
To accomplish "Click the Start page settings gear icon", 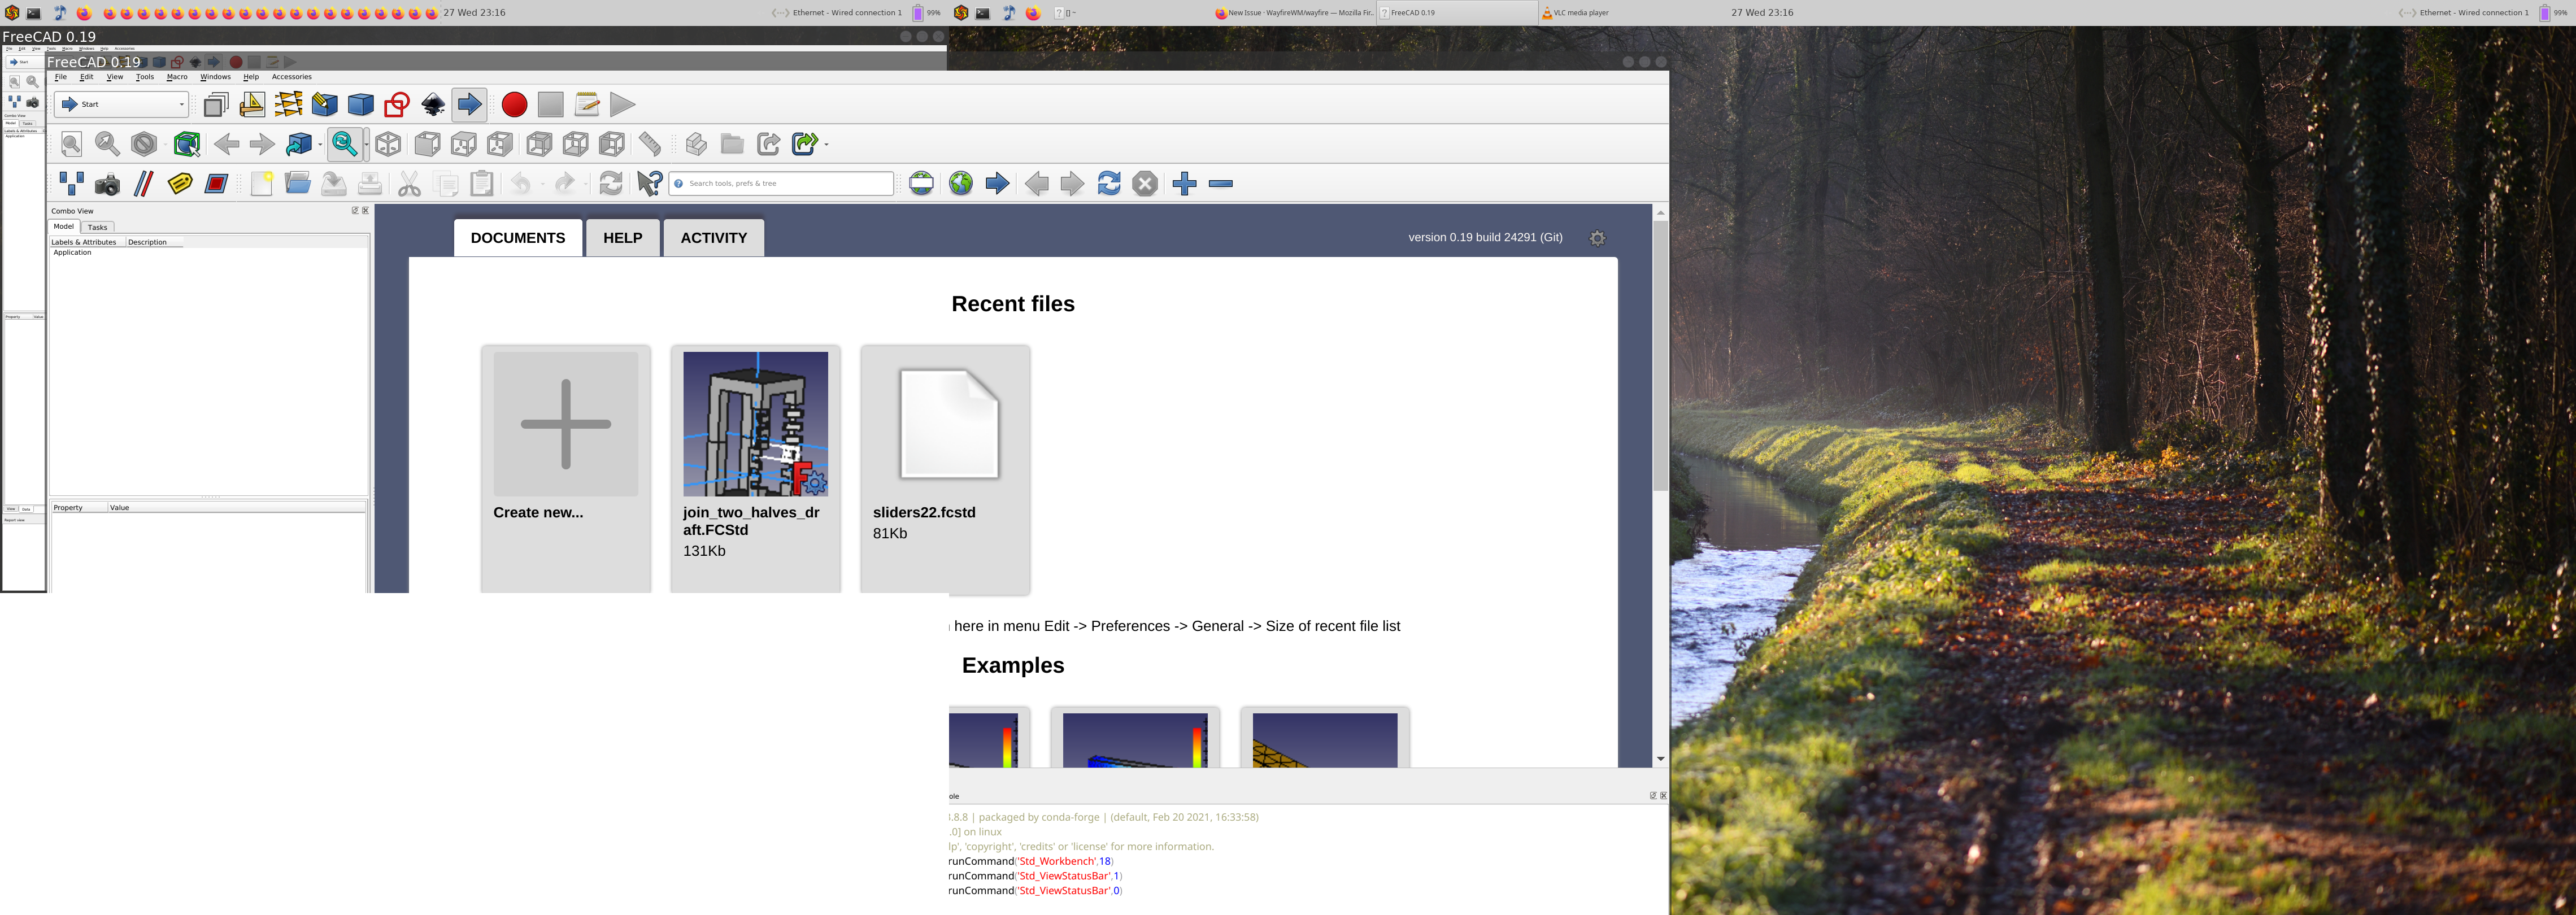I will (1597, 238).
